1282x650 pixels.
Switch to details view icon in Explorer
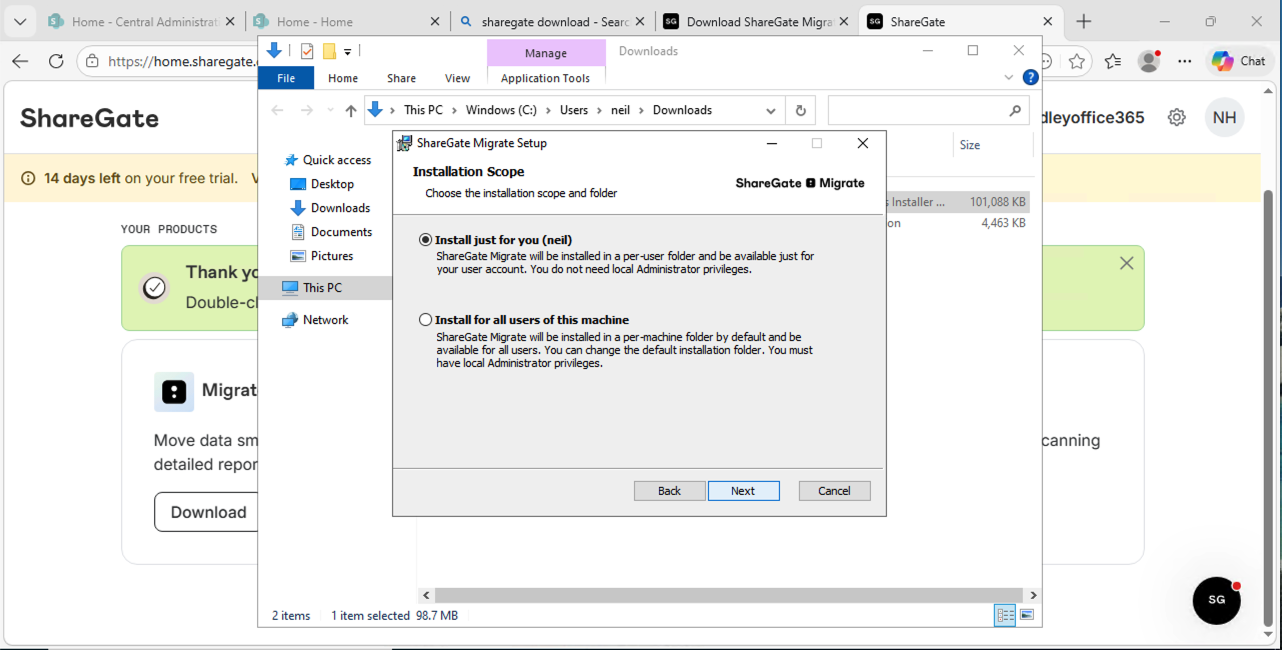click(1005, 615)
